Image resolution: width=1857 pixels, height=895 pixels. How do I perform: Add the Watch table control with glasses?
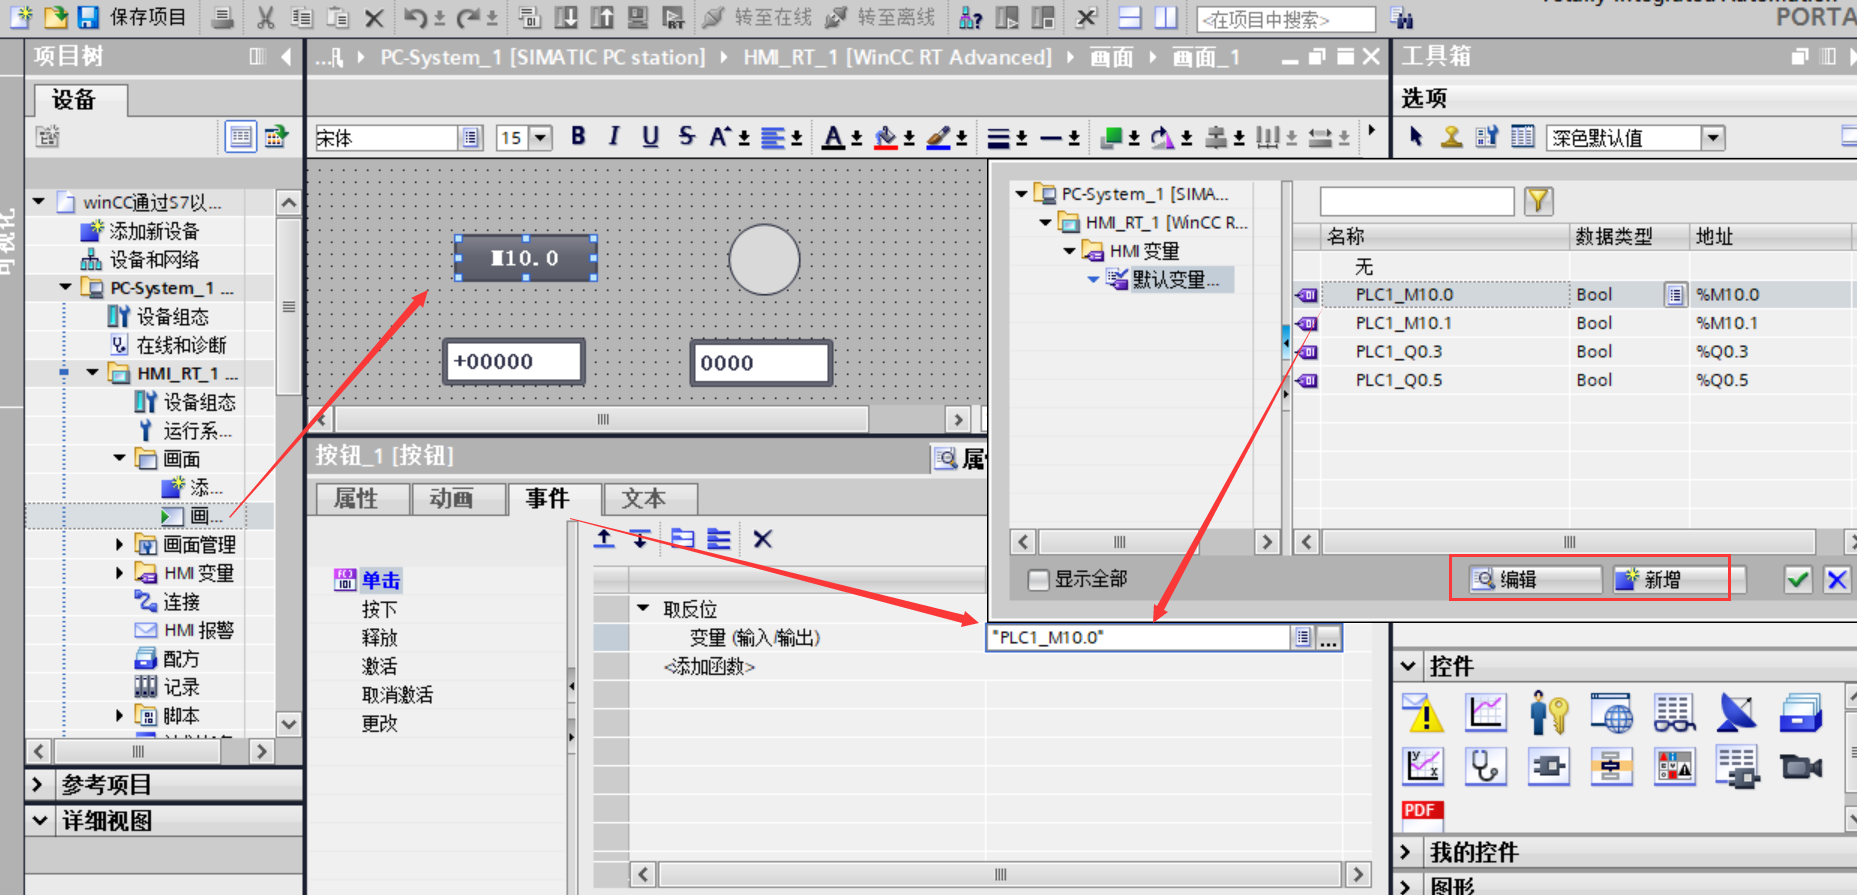1675,713
